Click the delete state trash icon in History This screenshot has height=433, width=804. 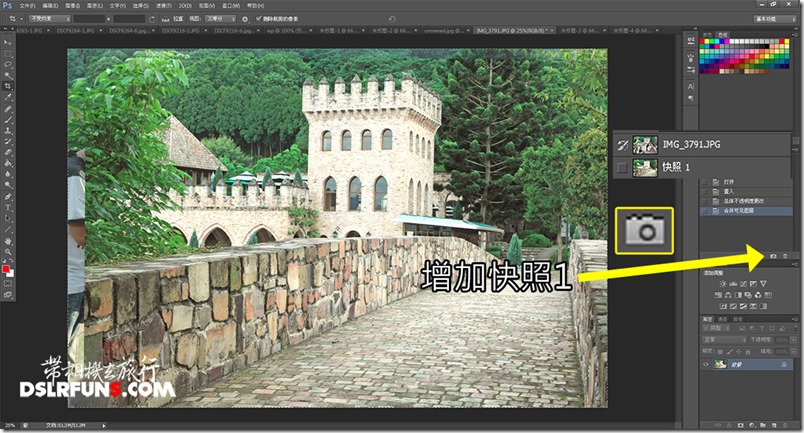coord(785,257)
